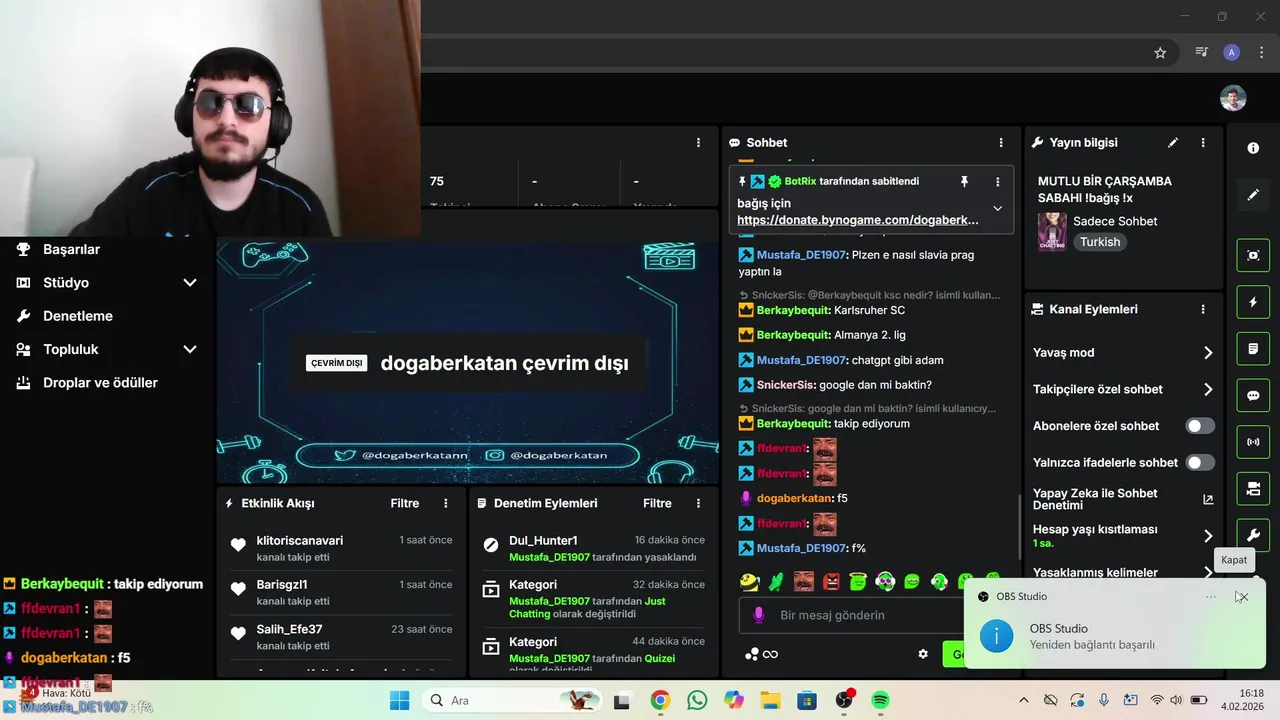This screenshot has height=720, width=1280.
Task: Show hidden system tray icons chevron
Action: click(1023, 700)
